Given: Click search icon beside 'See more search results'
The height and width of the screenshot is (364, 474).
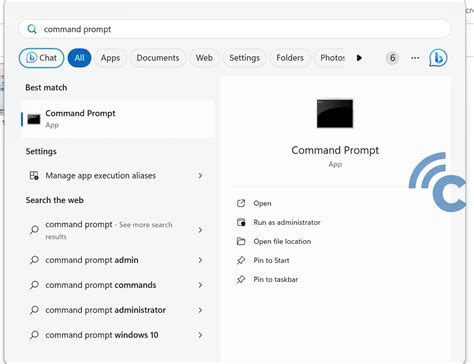Looking at the screenshot, I should point(34,230).
